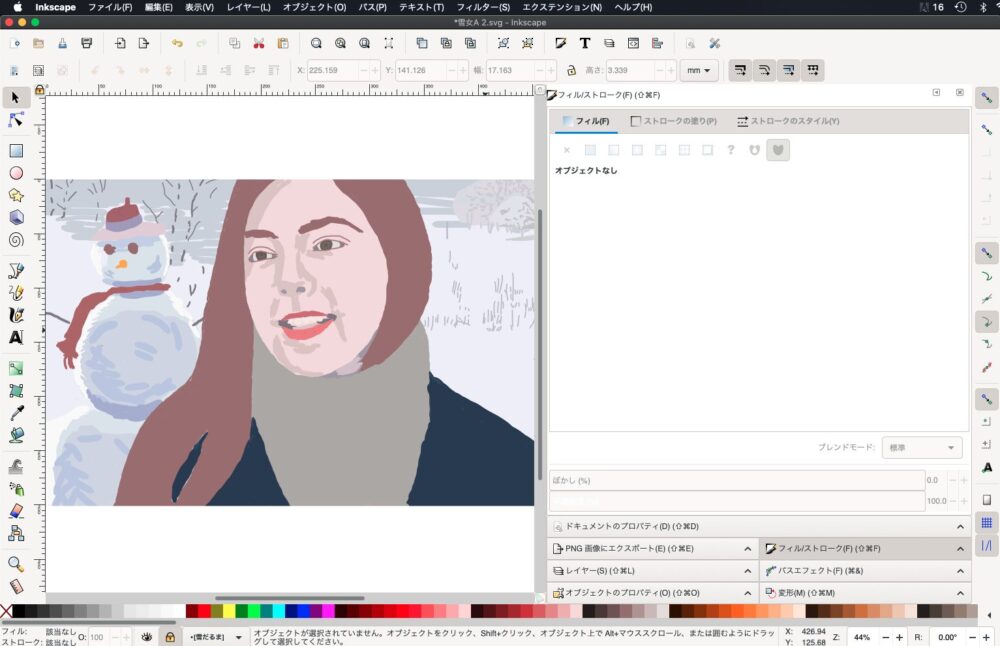The height and width of the screenshot is (646, 1000).
Task: Pick the yellow swatch in color palette
Action: 229,611
